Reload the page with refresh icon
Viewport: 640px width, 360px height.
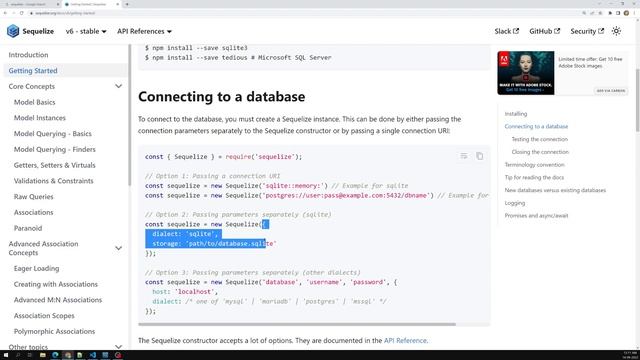tap(22, 13)
